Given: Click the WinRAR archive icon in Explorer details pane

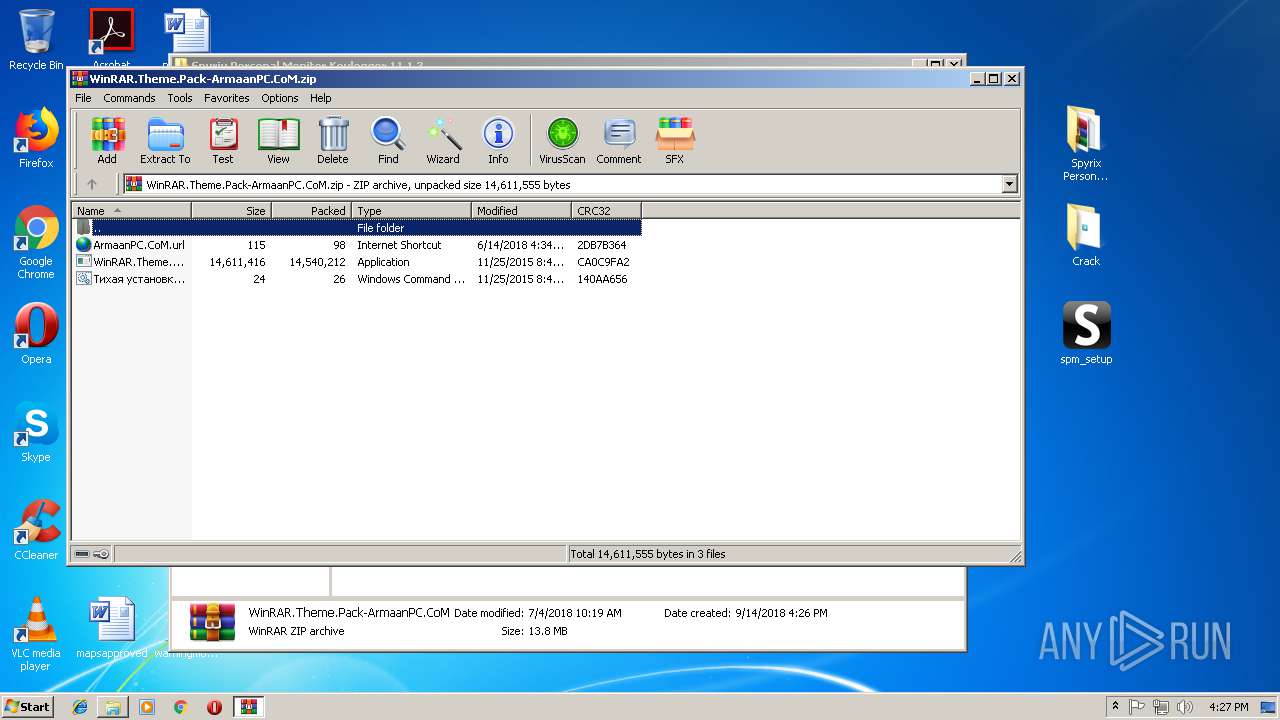Looking at the screenshot, I should [x=213, y=622].
